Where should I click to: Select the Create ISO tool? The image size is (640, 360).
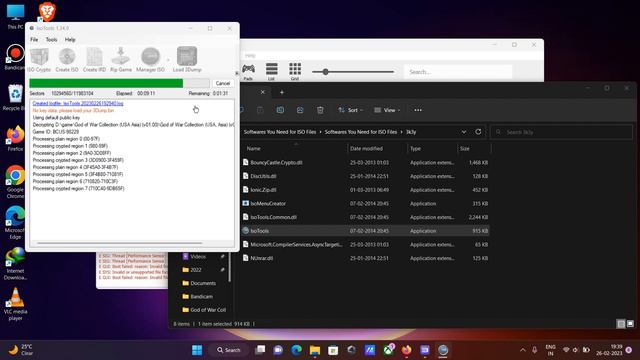click(67, 60)
